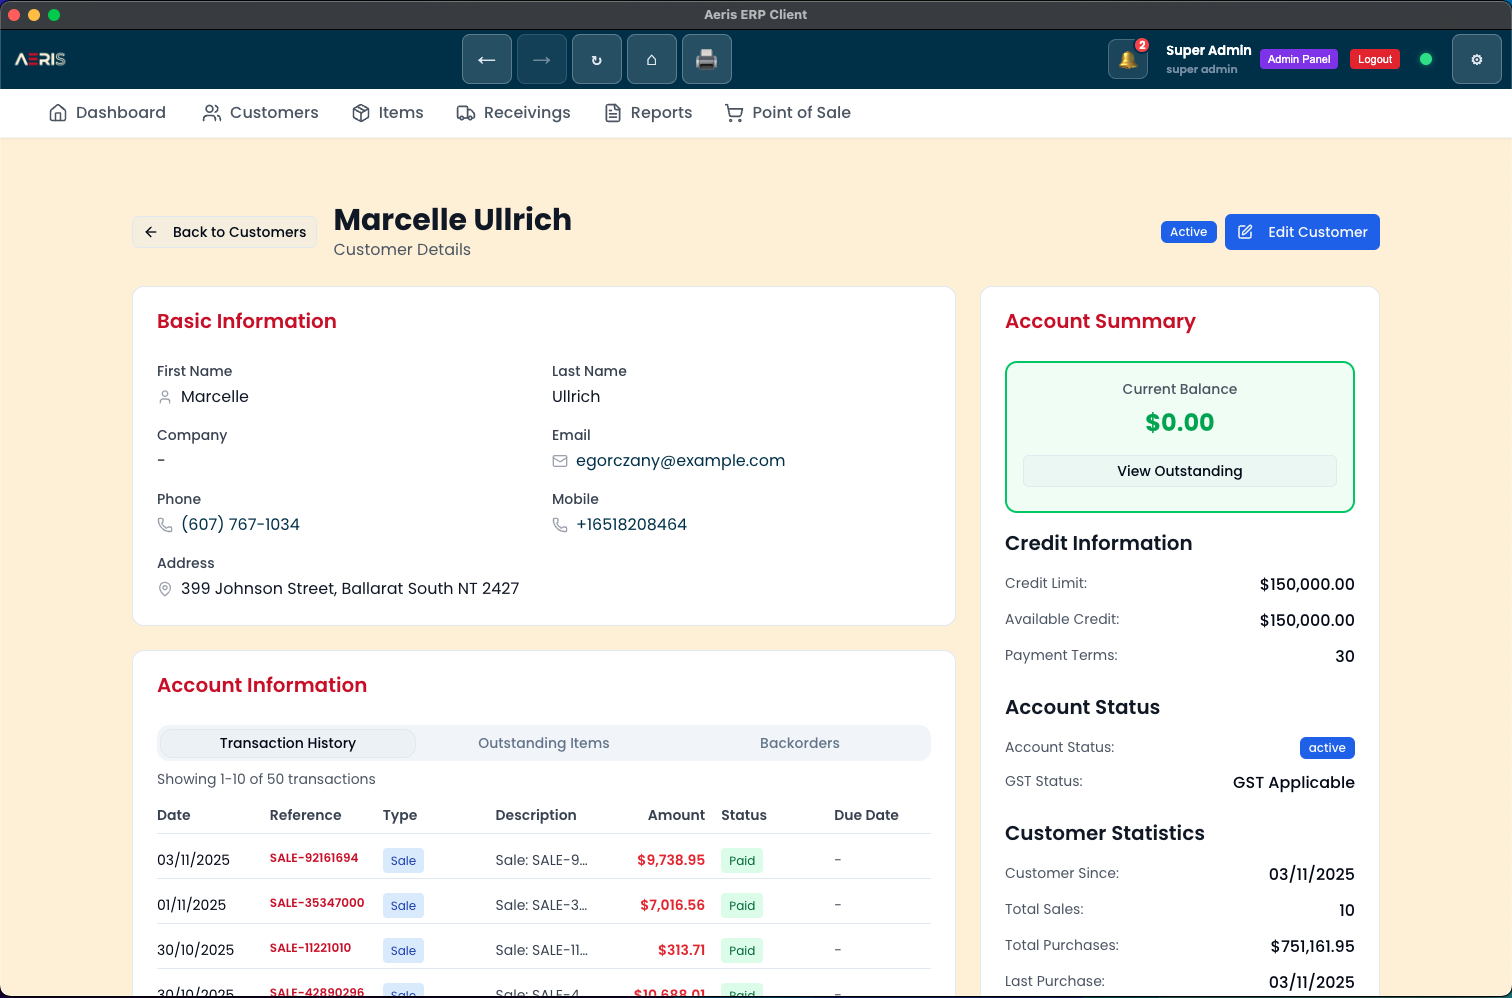Select the Backorders tab

799,743
